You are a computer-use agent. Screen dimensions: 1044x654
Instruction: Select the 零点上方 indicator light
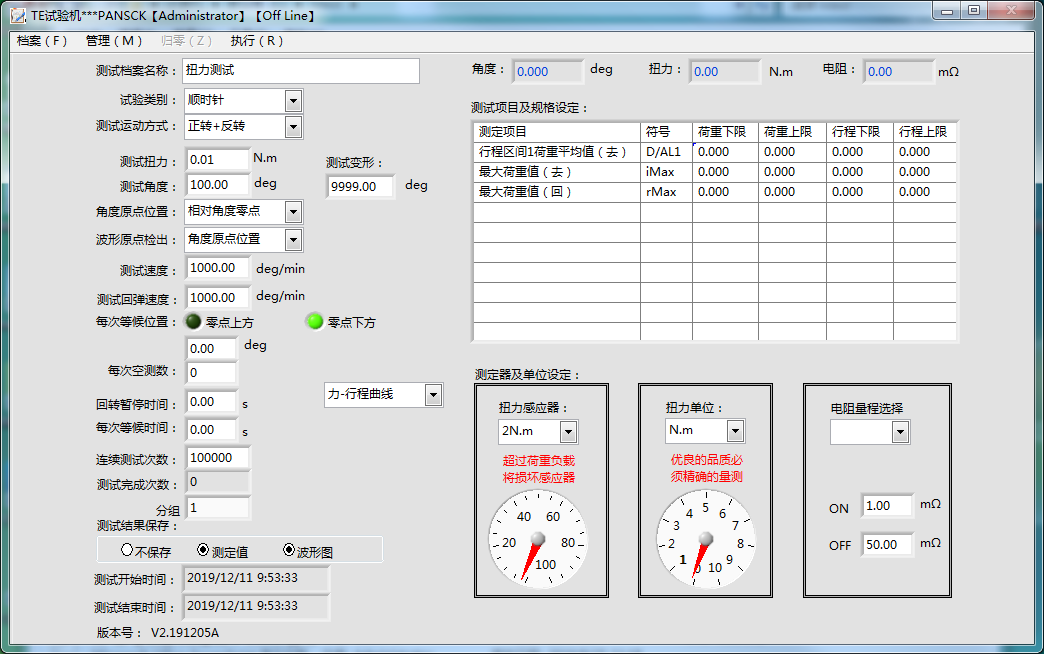pyautogui.click(x=193, y=322)
